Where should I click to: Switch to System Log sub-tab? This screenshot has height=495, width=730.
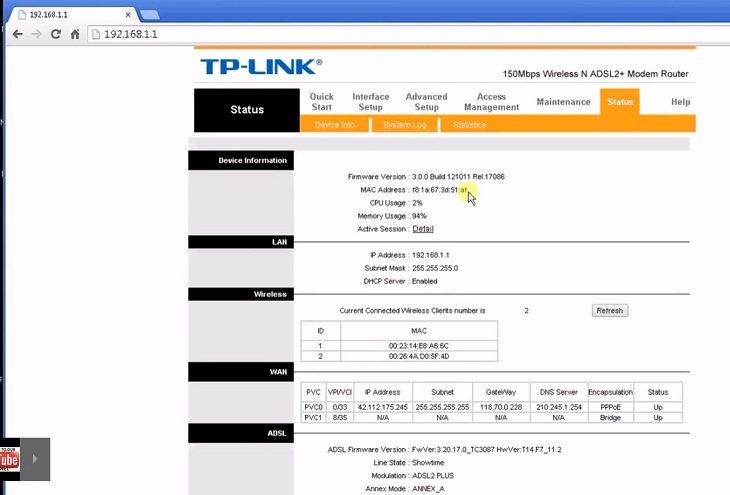(405, 125)
